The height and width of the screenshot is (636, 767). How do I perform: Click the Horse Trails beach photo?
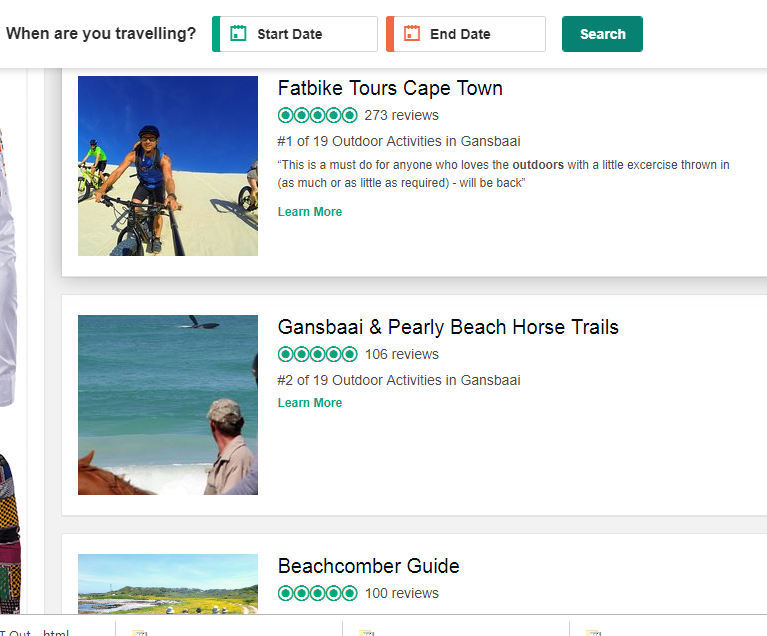point(168,405)
